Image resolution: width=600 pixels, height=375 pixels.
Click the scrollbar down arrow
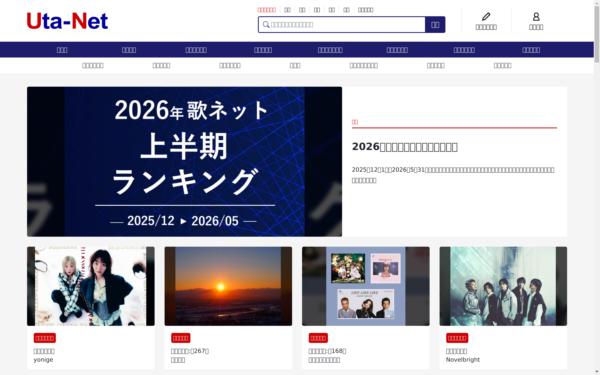[597, 372]
